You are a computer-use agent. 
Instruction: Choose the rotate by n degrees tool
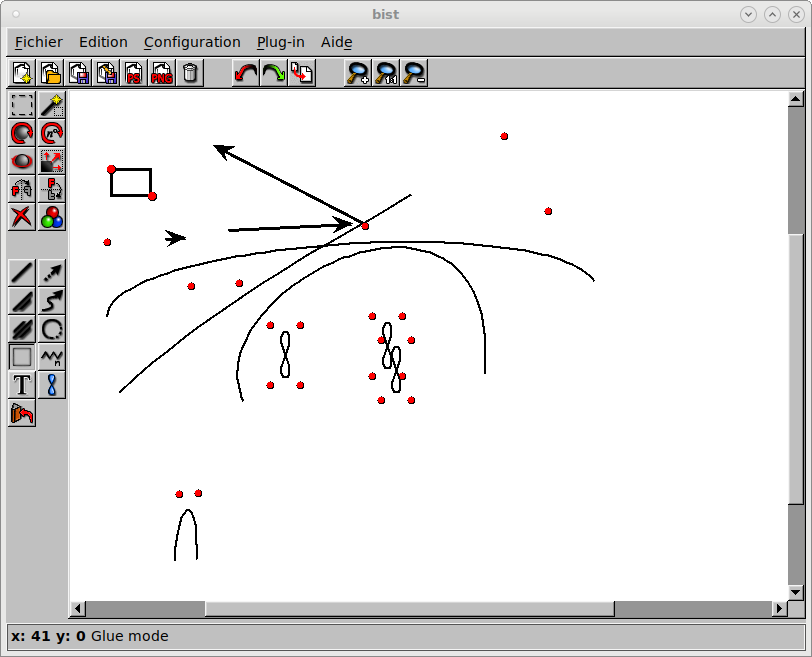(x=52, y=133)
